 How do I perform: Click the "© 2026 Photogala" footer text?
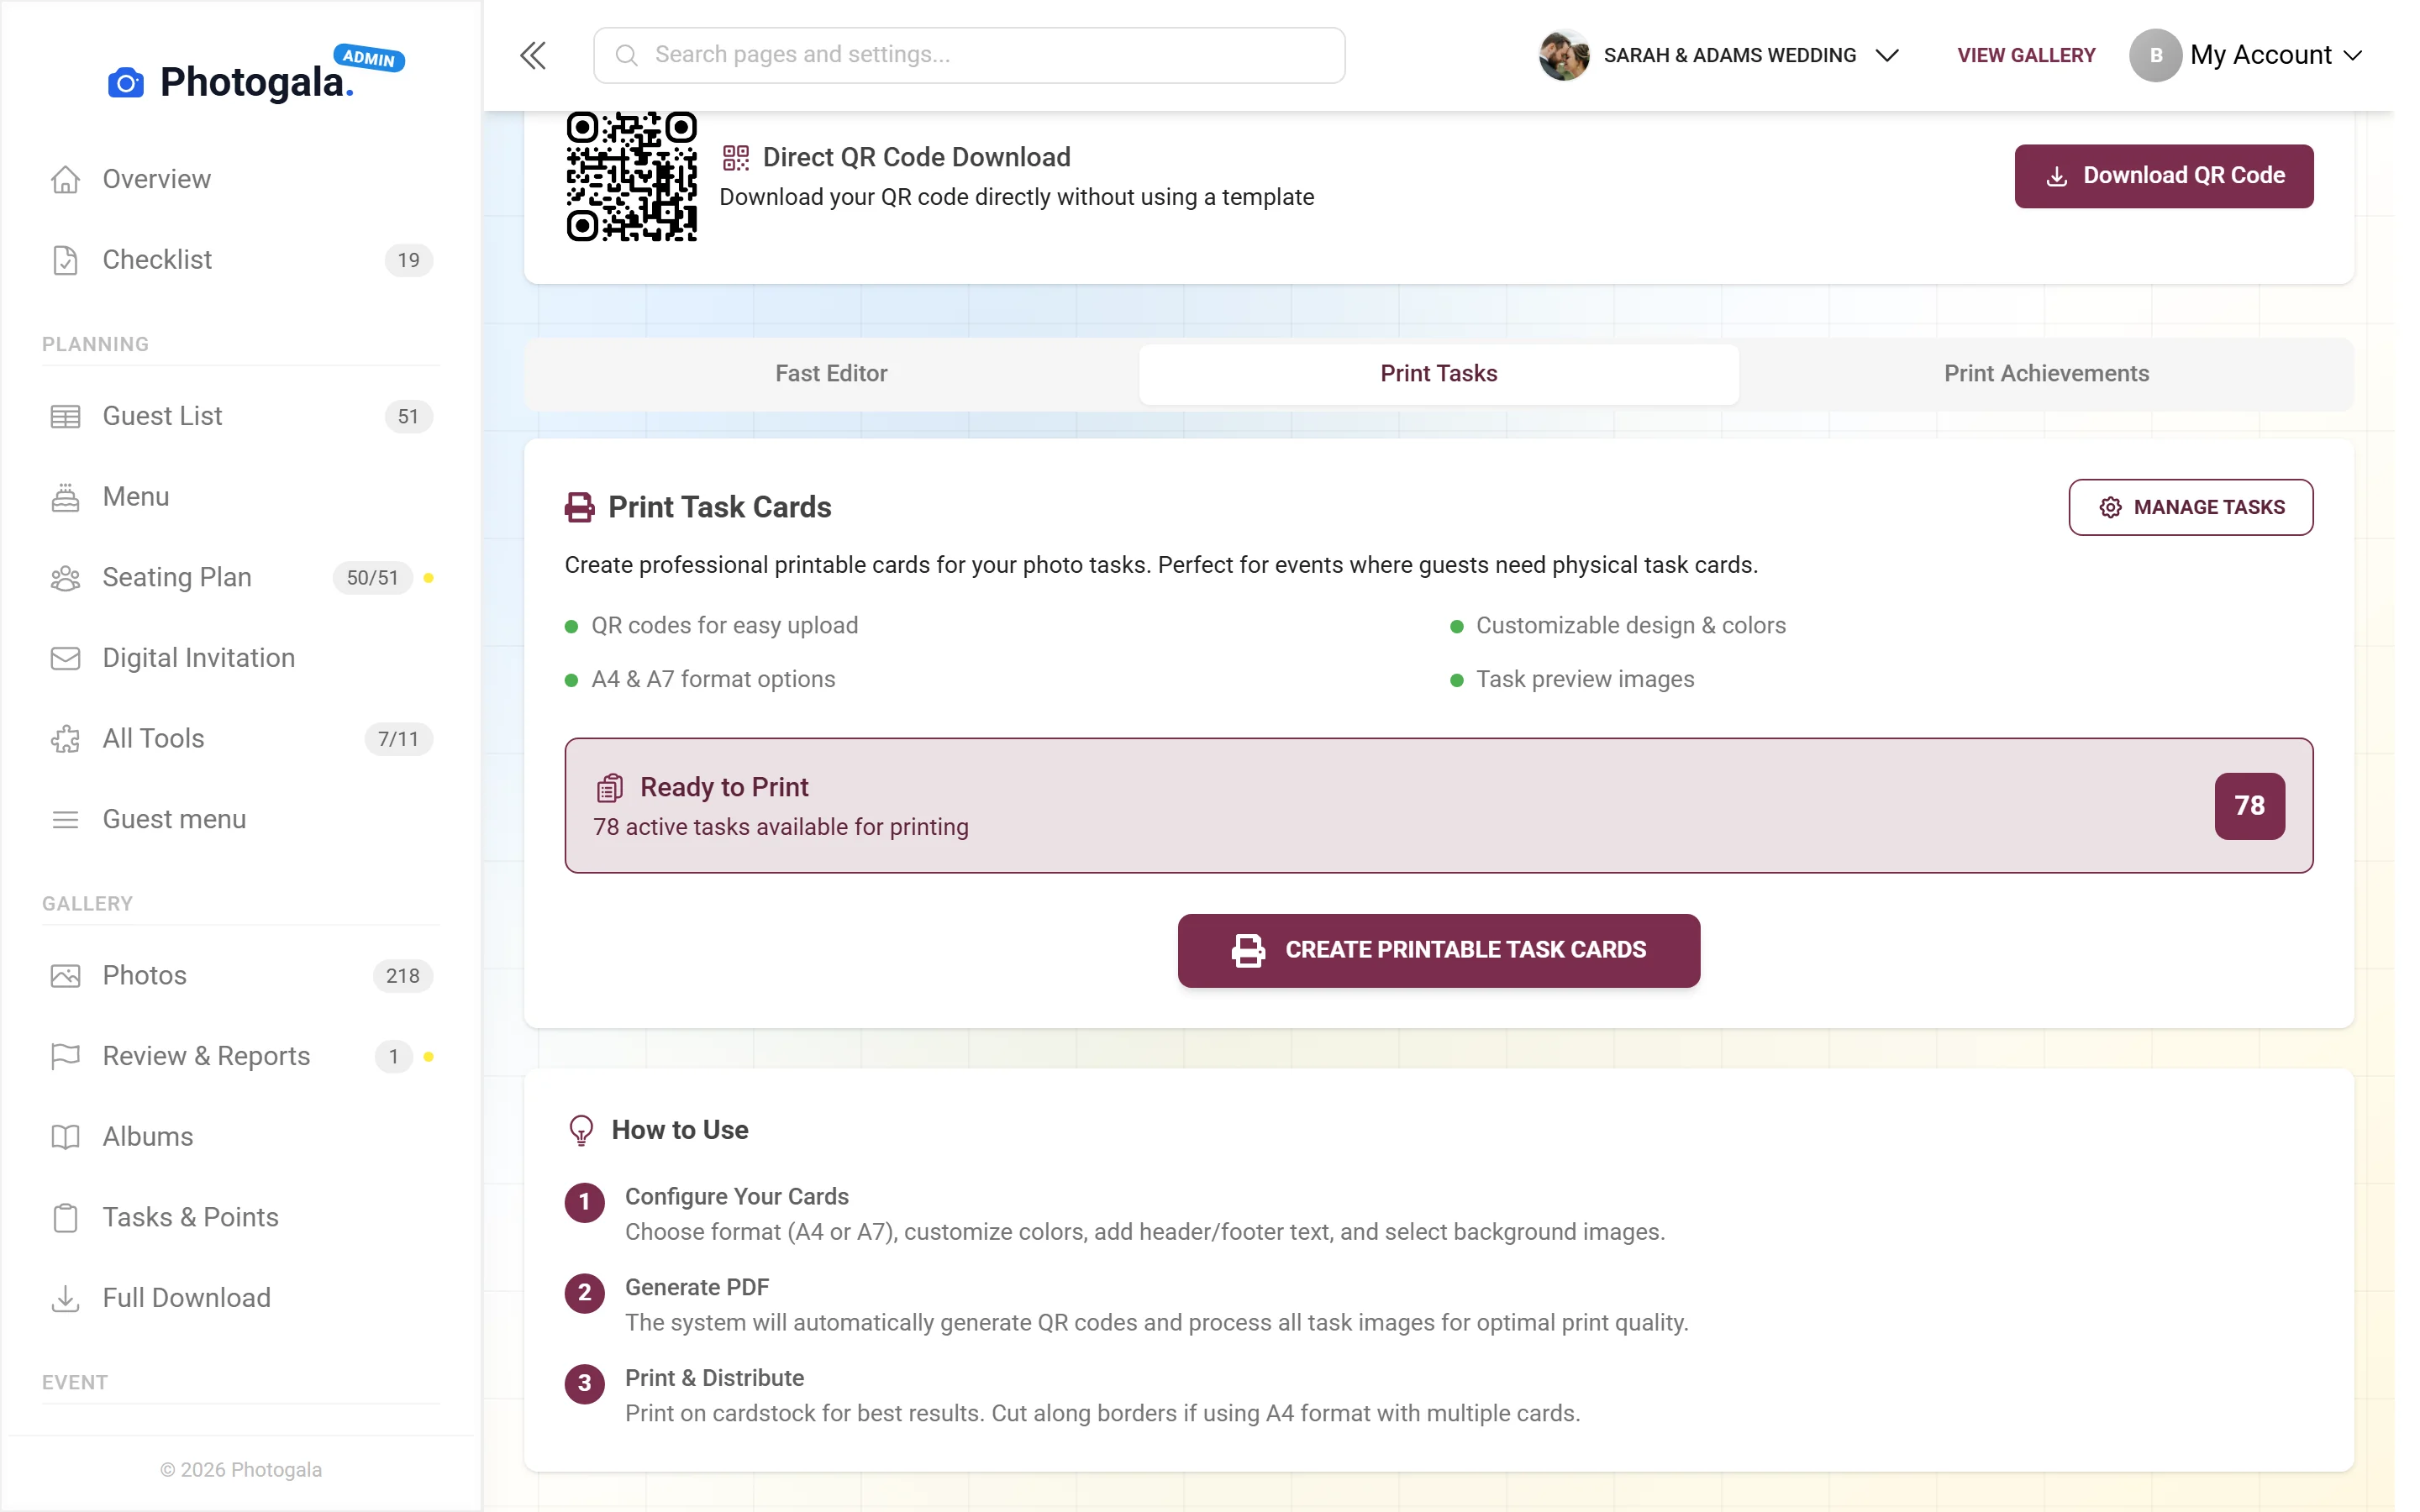coord(240,1470)
